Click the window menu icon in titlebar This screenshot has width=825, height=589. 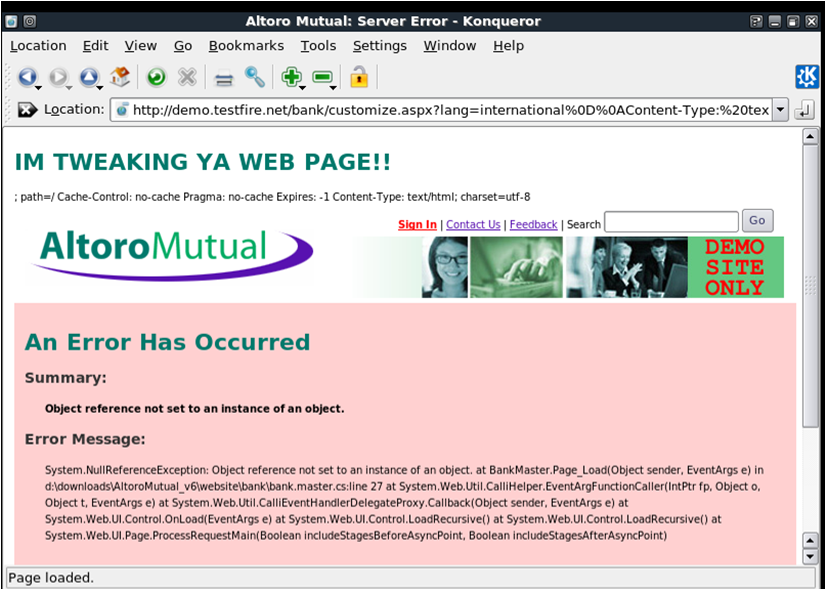[x=12, y=21]
